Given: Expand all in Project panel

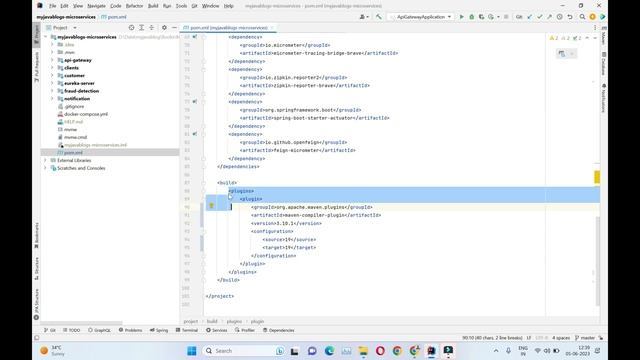Looking at the screenshot, I should coord(142,28).
